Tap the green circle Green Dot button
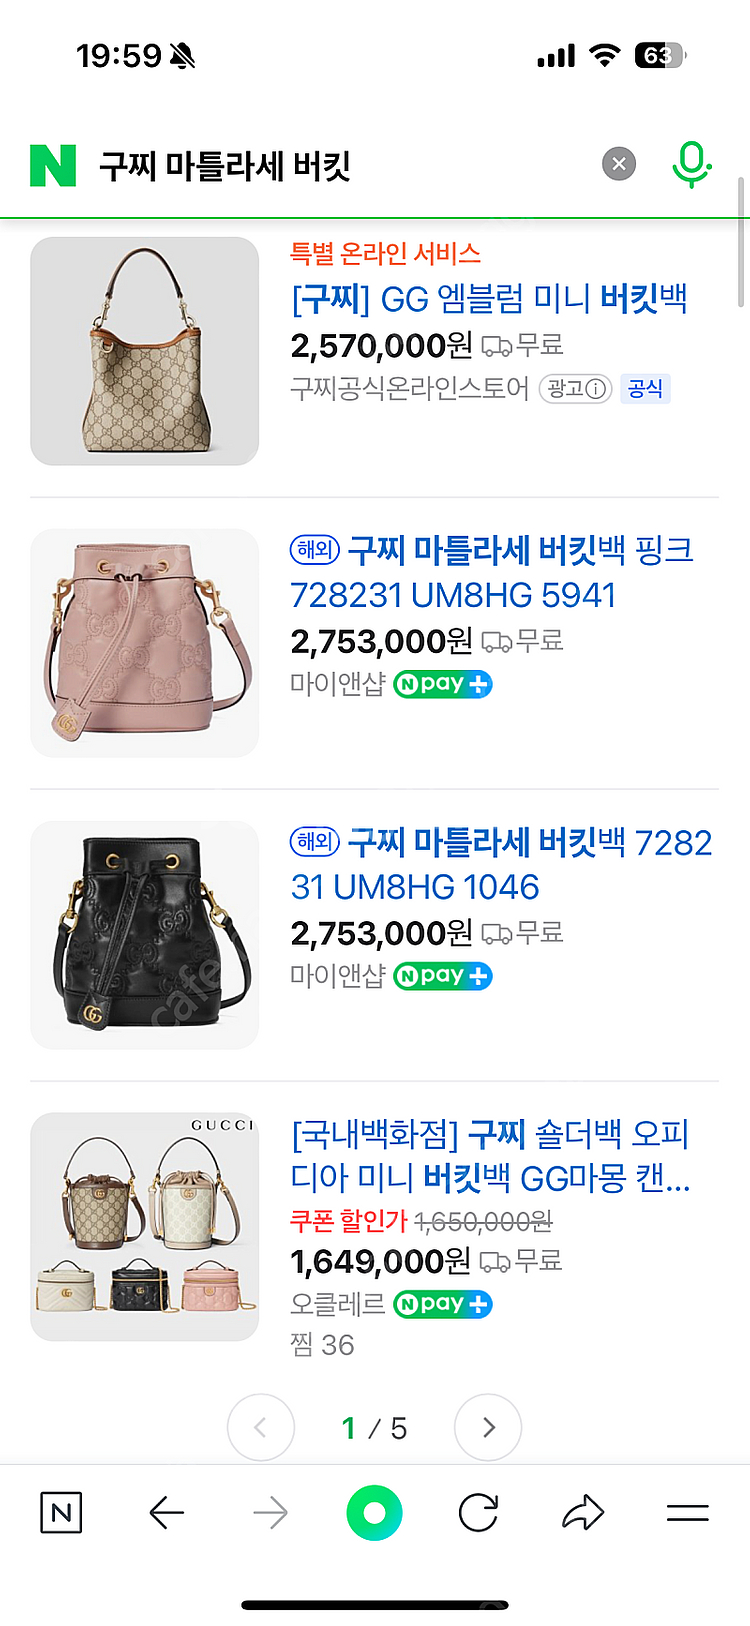 pos(375,1513)
